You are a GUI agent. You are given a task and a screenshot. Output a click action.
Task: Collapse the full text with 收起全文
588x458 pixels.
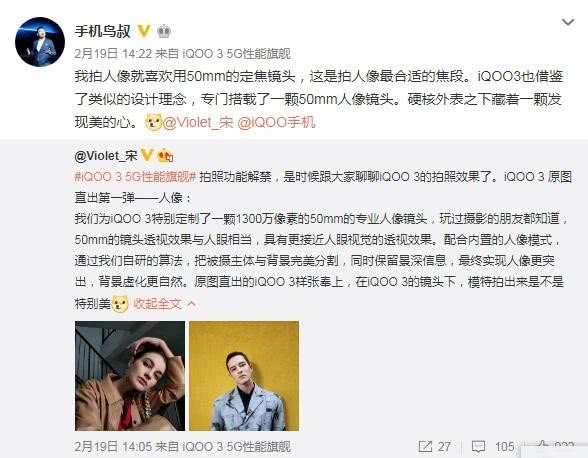pos(158,303)
